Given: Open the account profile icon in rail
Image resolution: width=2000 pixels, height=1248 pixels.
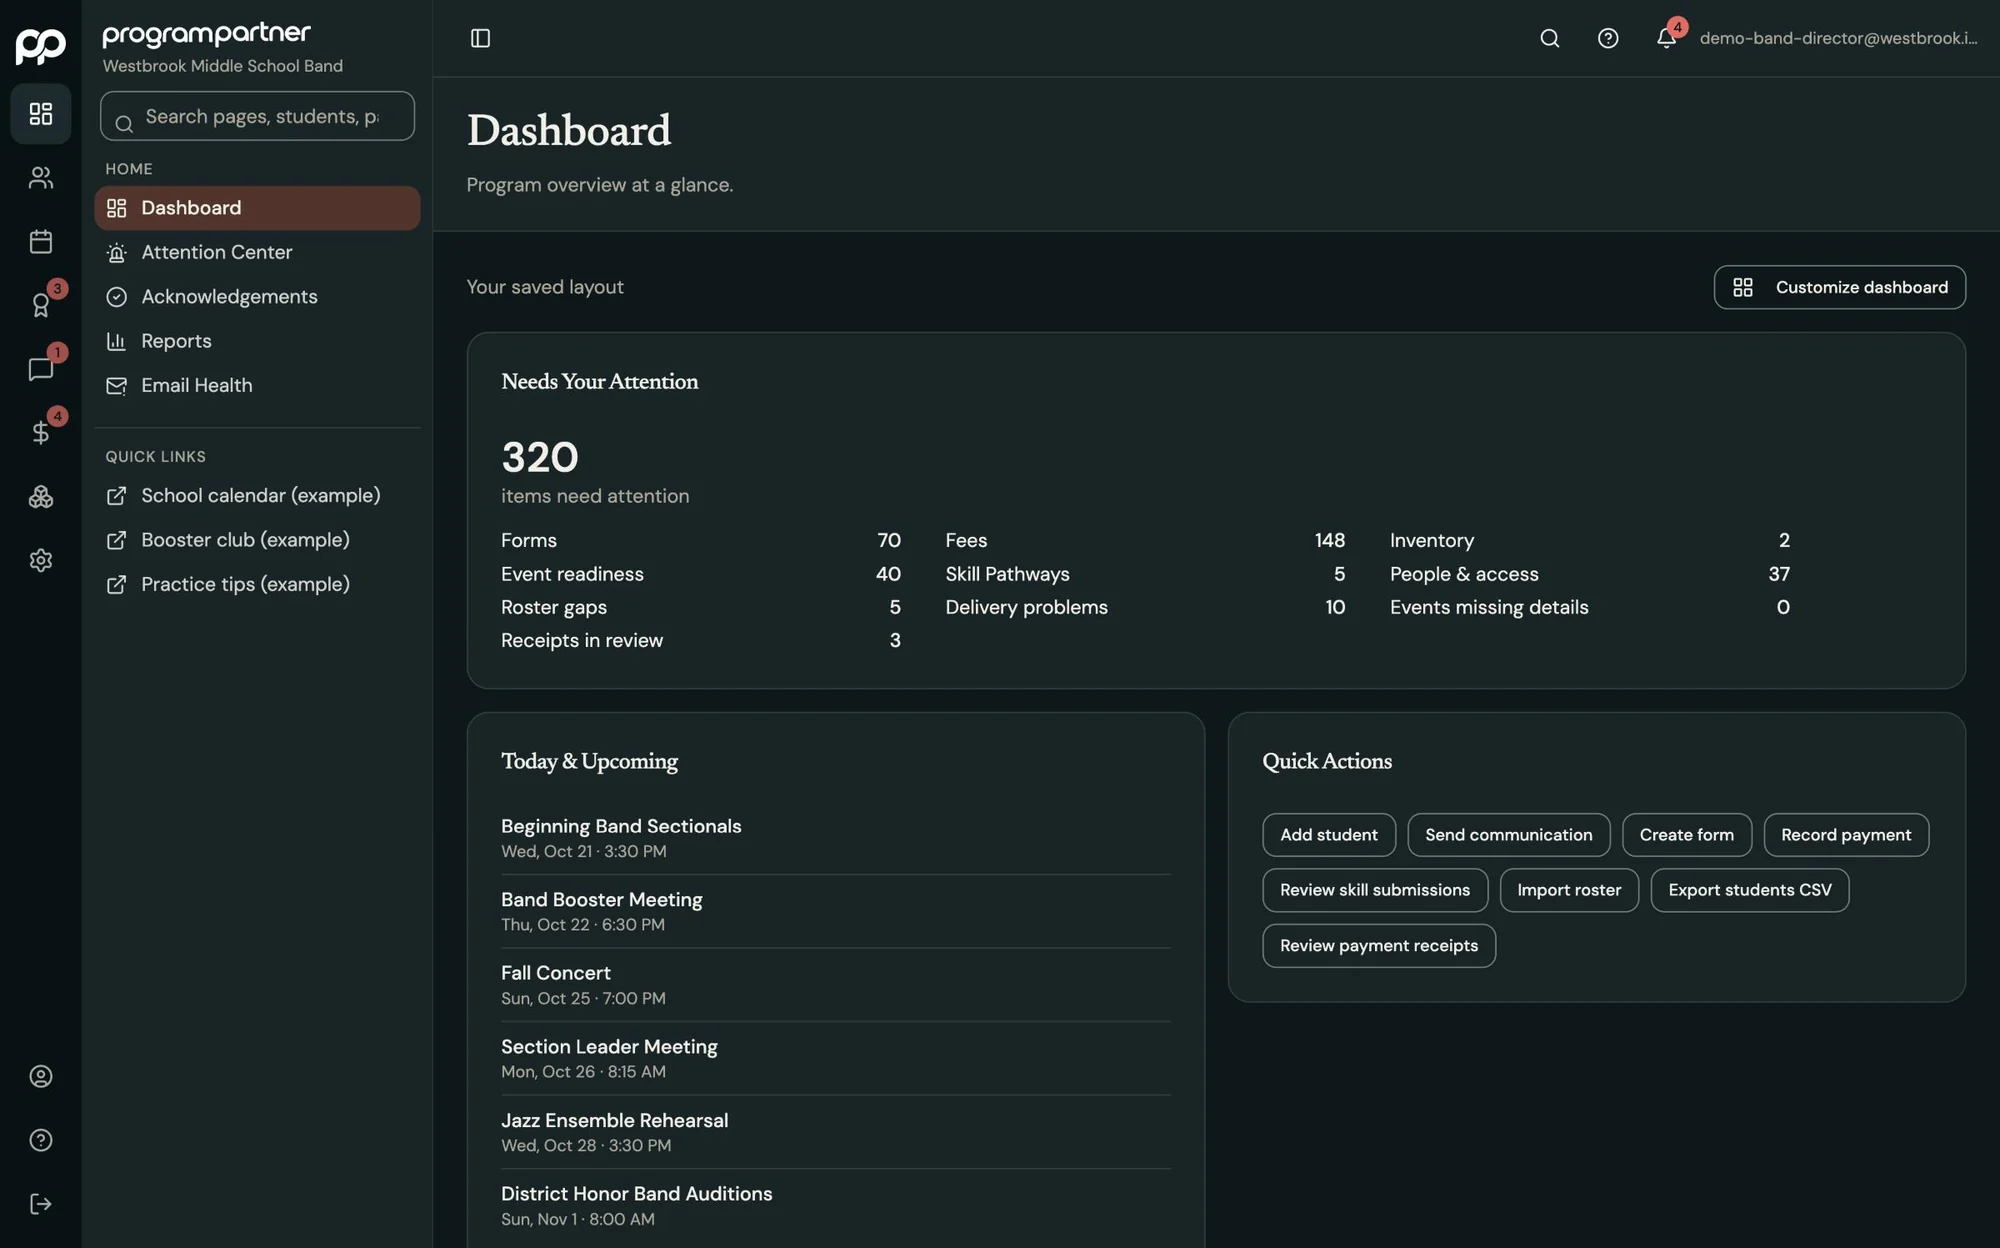Looking at the screenshot, I should pyautogui.click(x=40, y=1076).
